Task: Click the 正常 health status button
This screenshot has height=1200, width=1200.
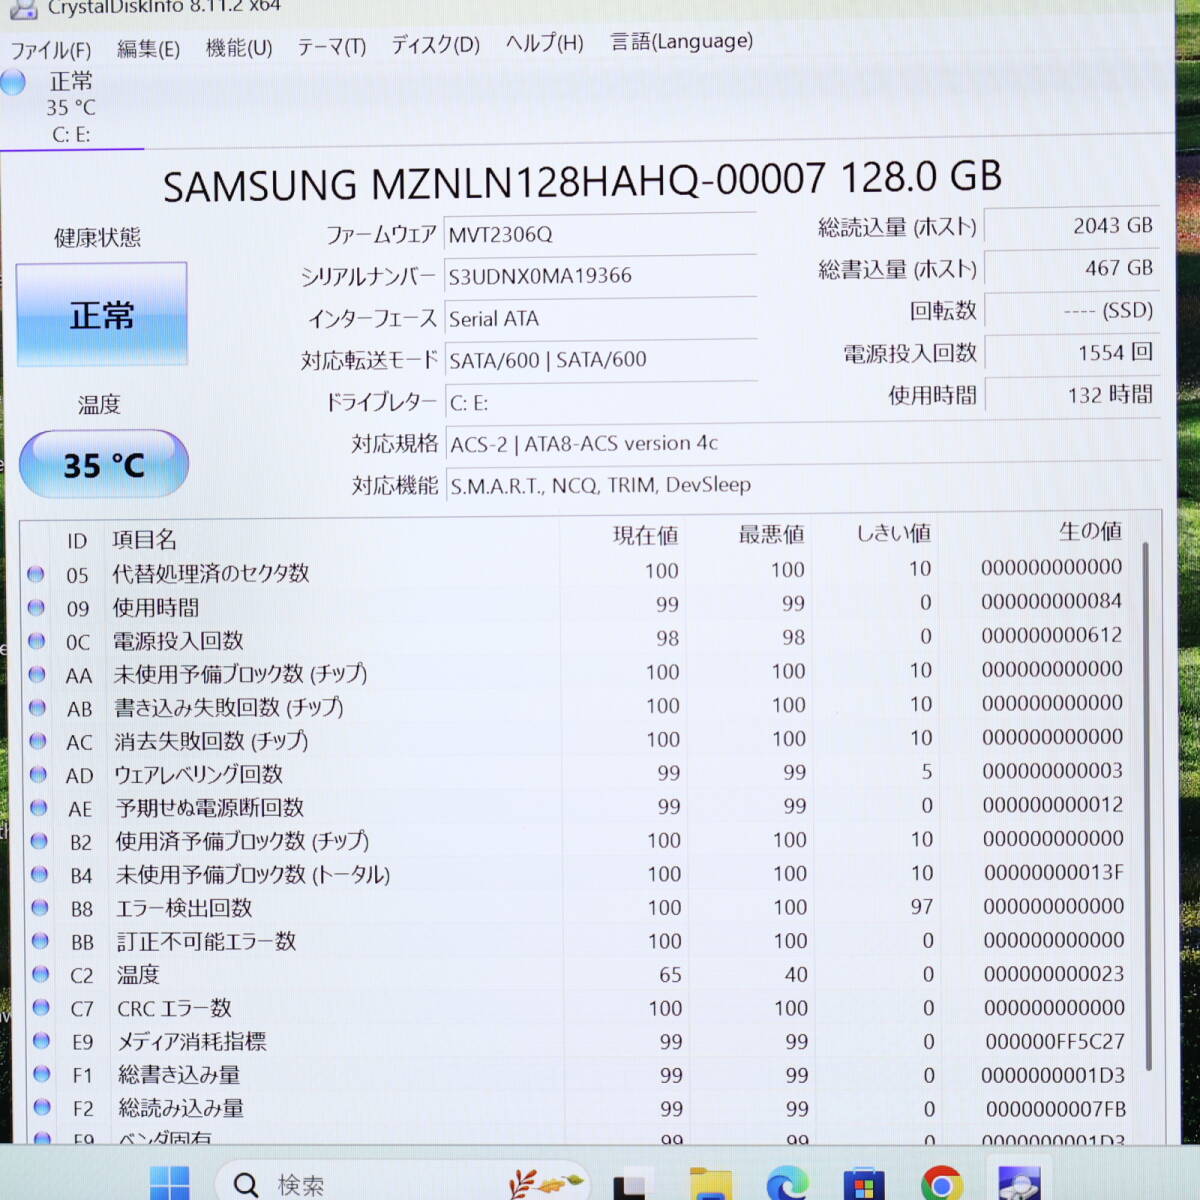Action: click(102, 315)
